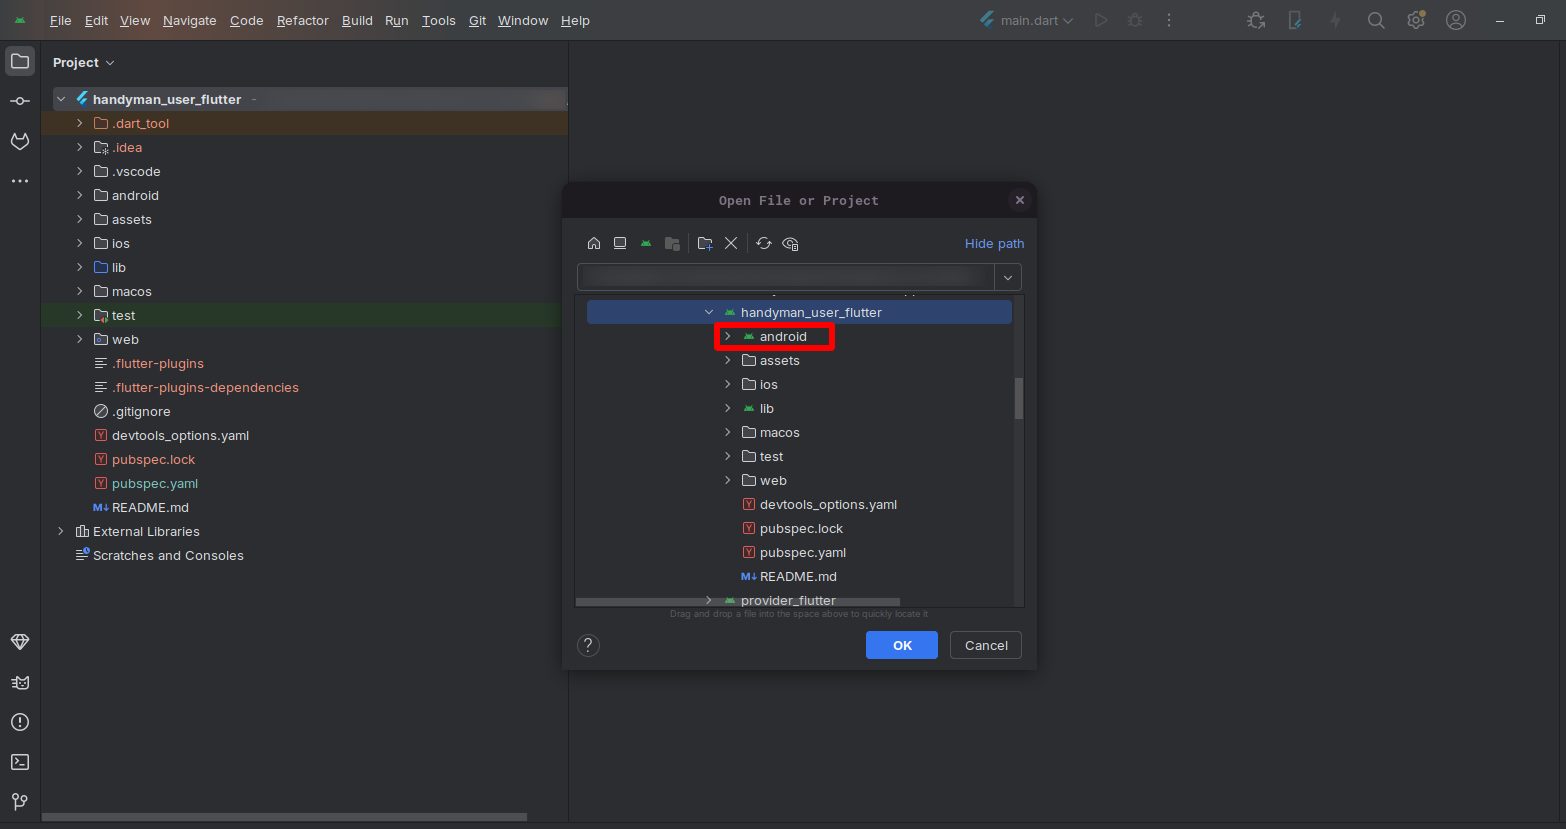Viewport: 1566px width, 829px height.
Task: Open the Git tool window icon
Action: tap(20, 802)
